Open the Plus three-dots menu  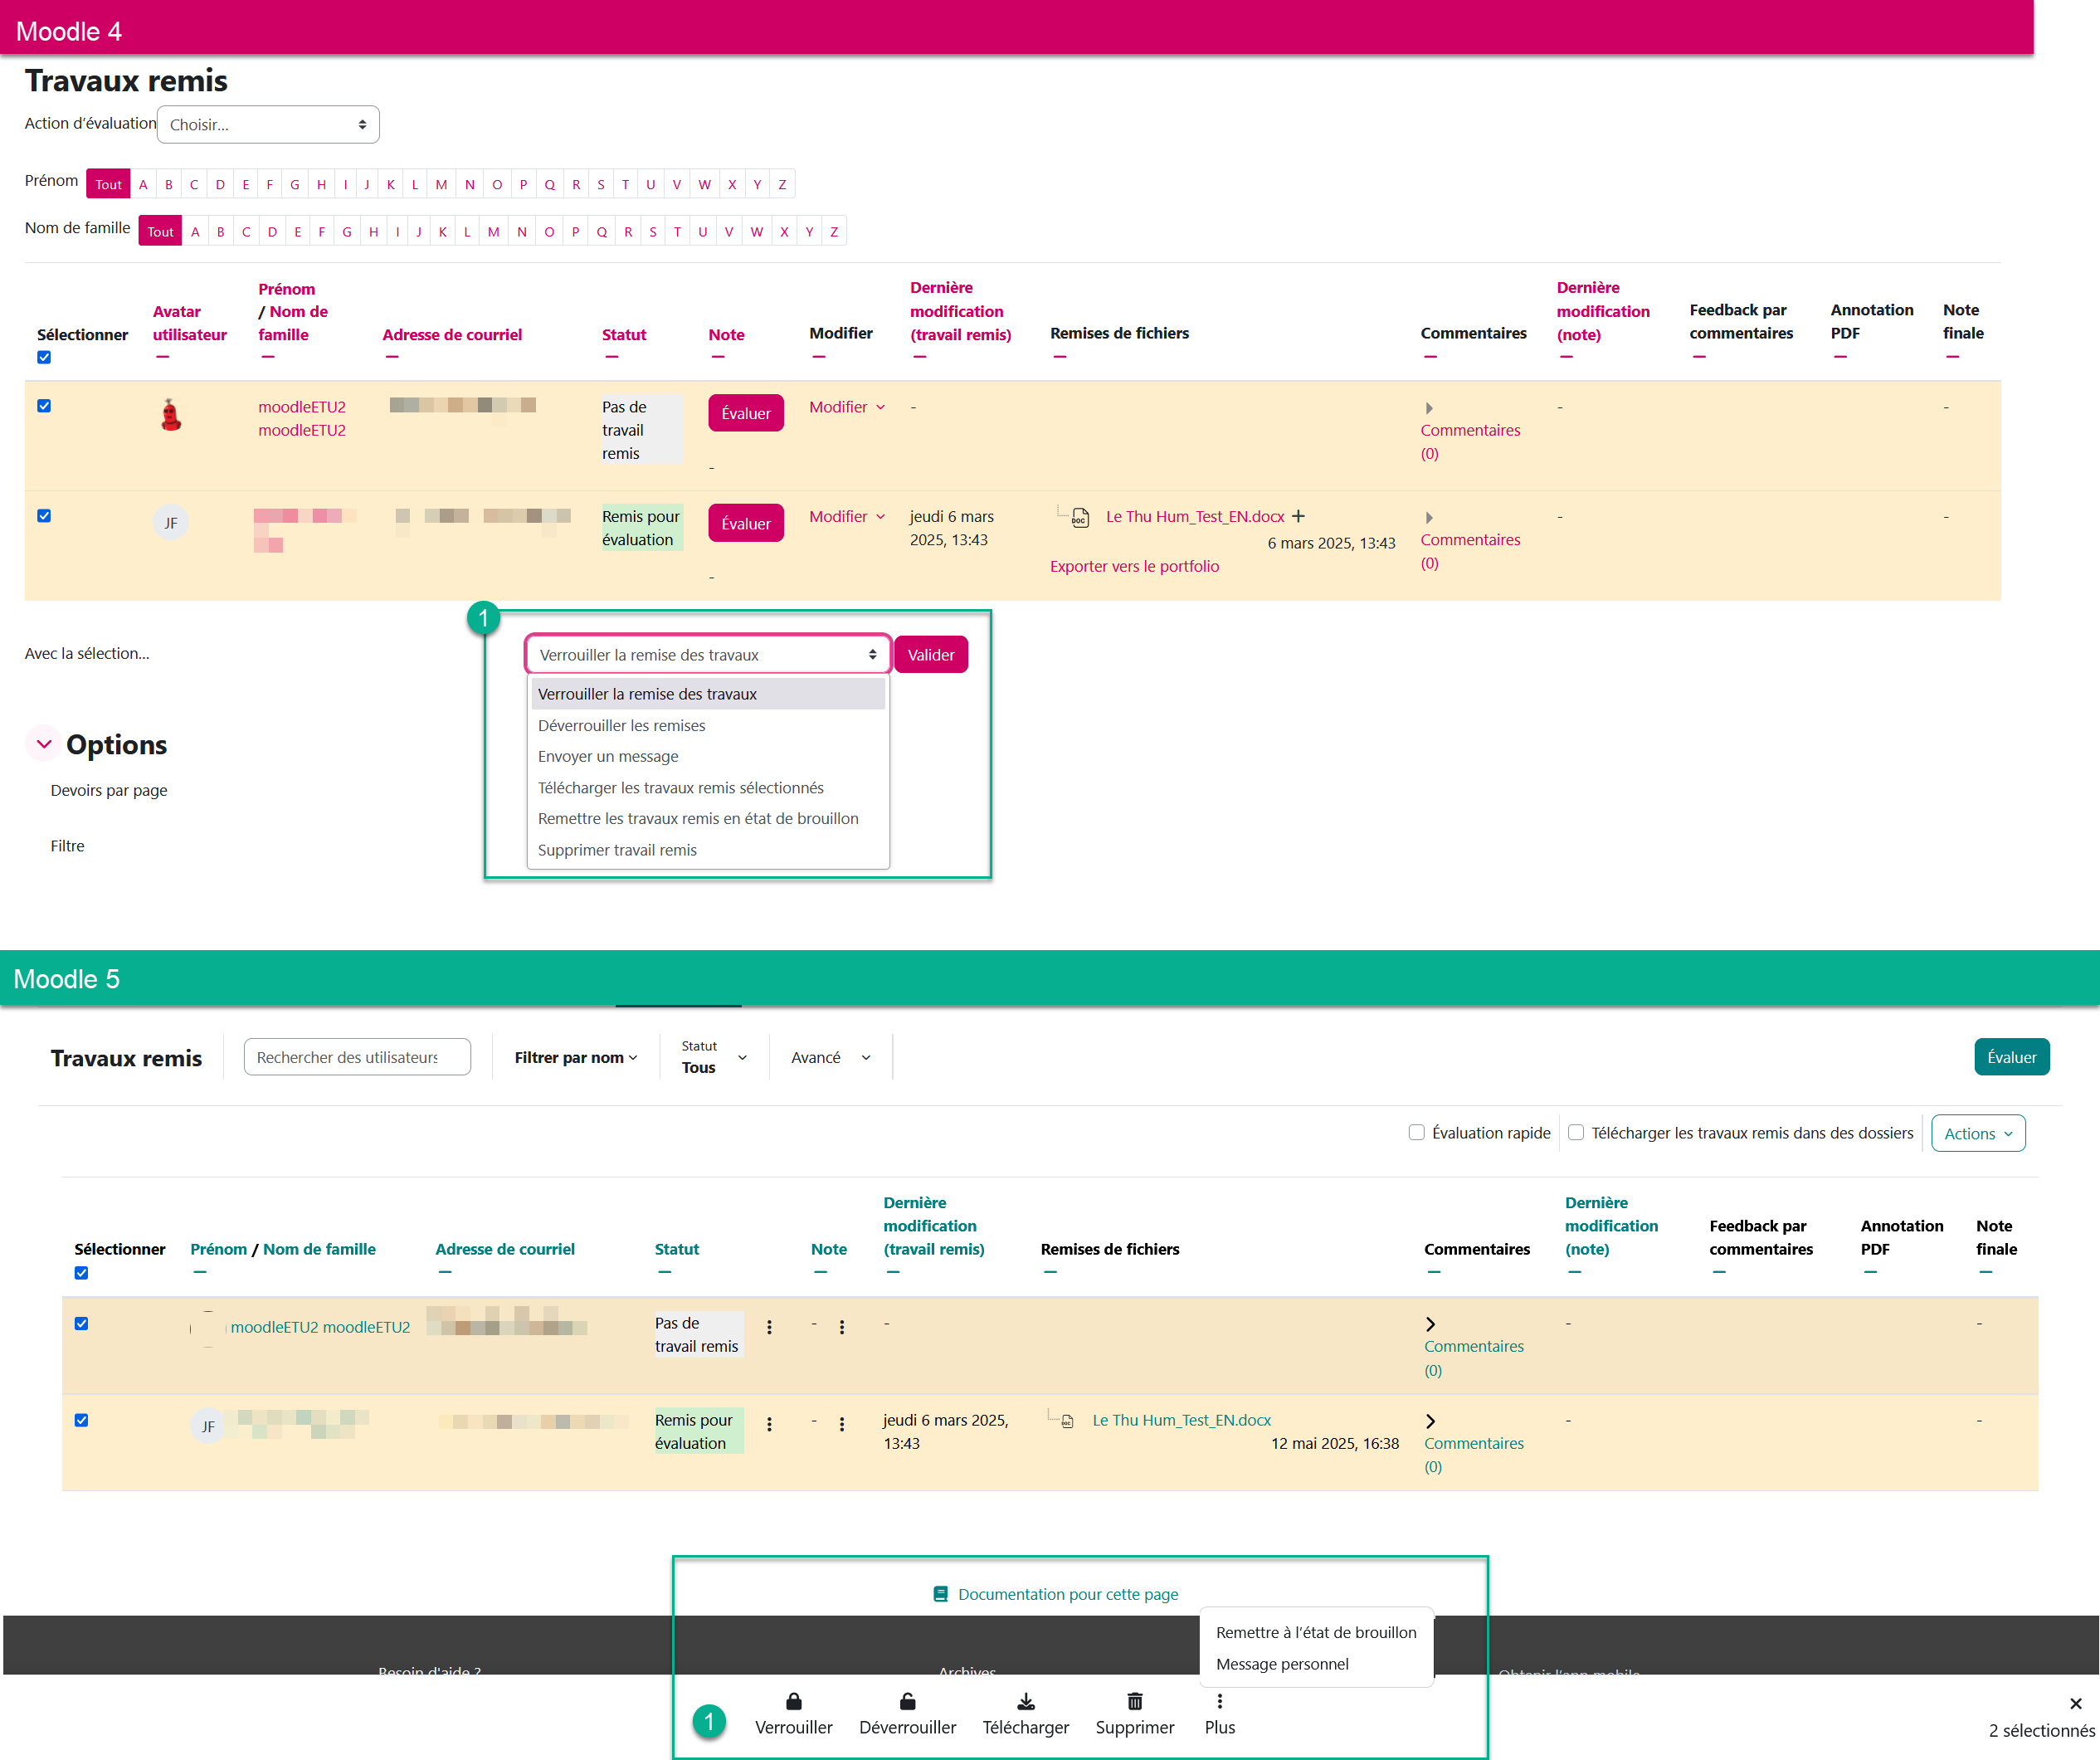[1219, 1701]
